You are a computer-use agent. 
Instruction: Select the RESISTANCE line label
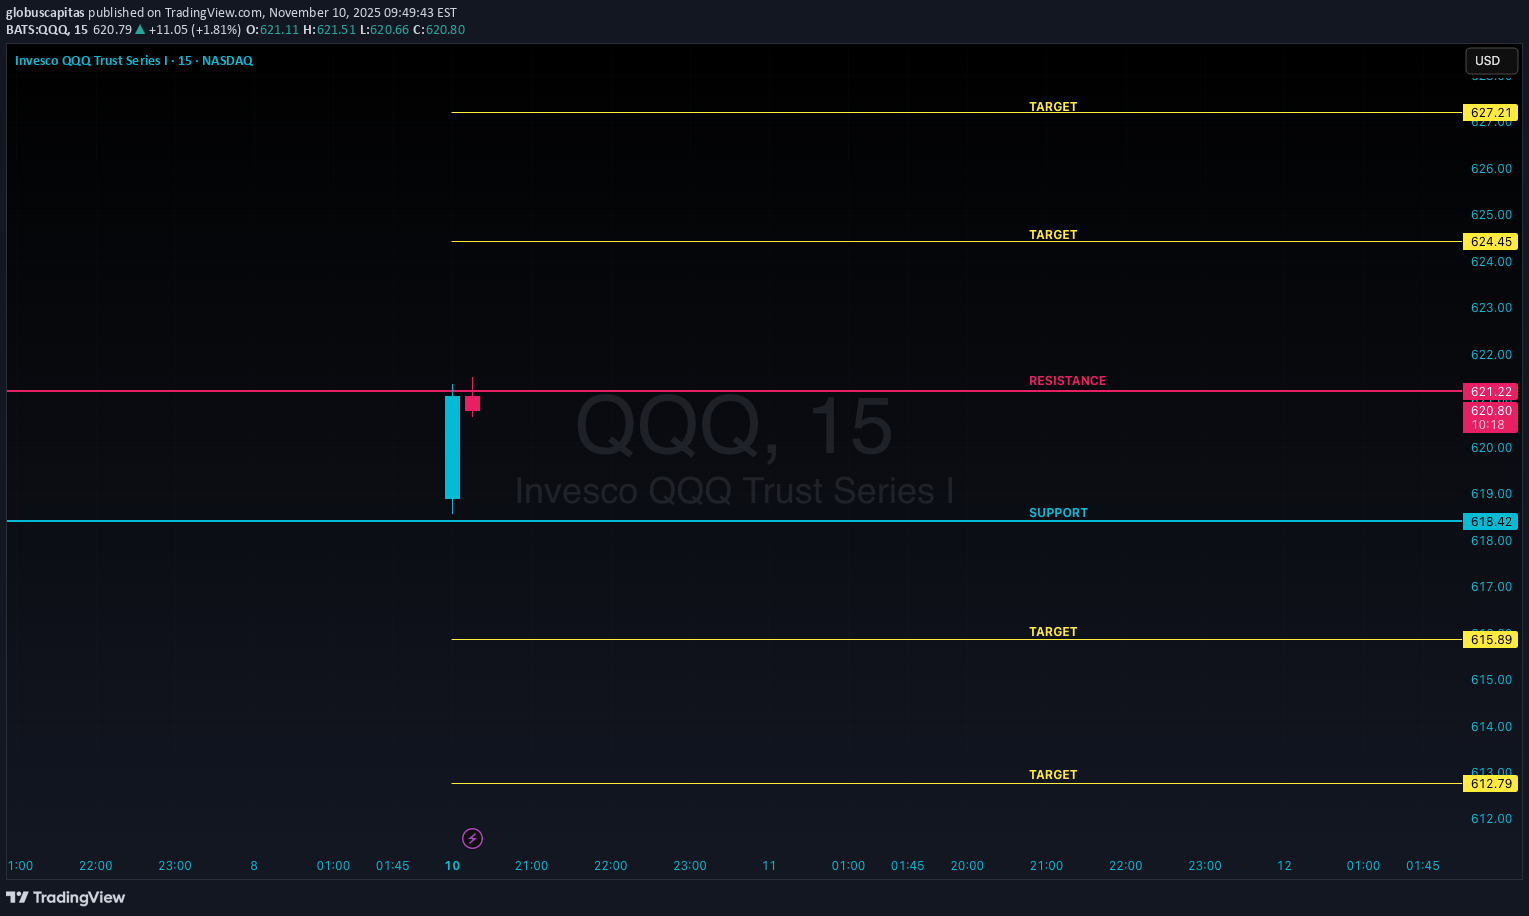(x=1067, y=381)
